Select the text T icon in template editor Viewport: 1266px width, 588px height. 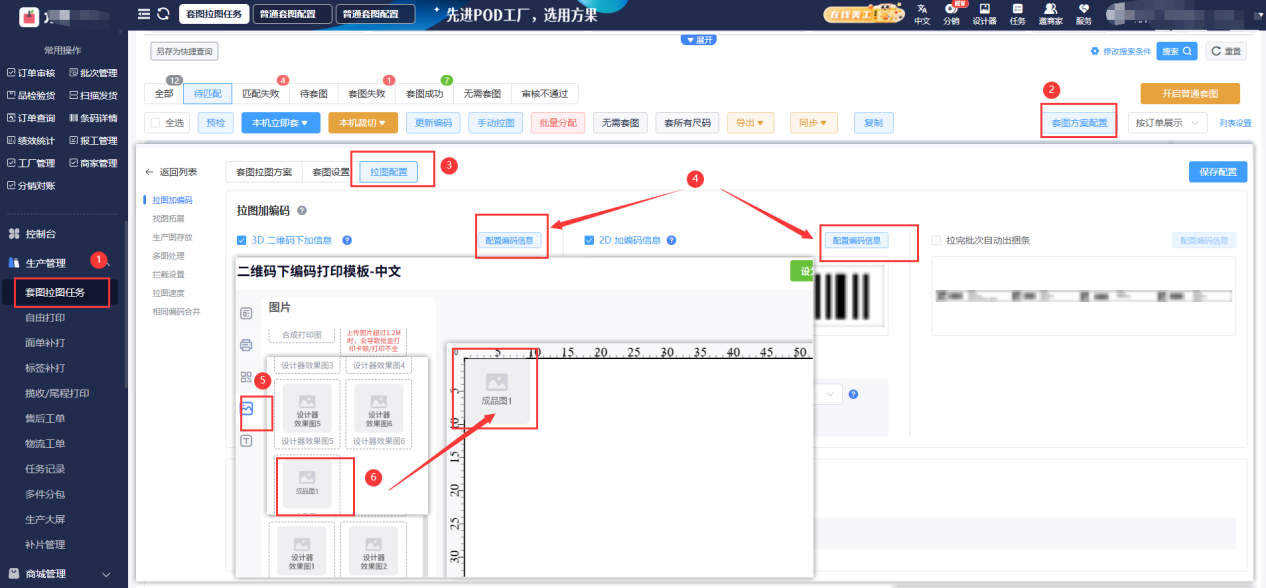tap(246, 441)
